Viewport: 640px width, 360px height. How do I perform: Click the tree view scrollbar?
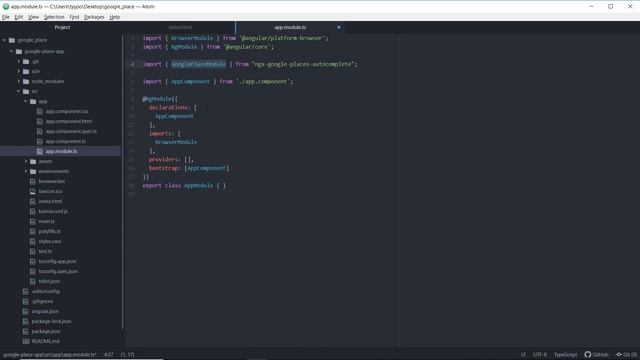[122, 182]
